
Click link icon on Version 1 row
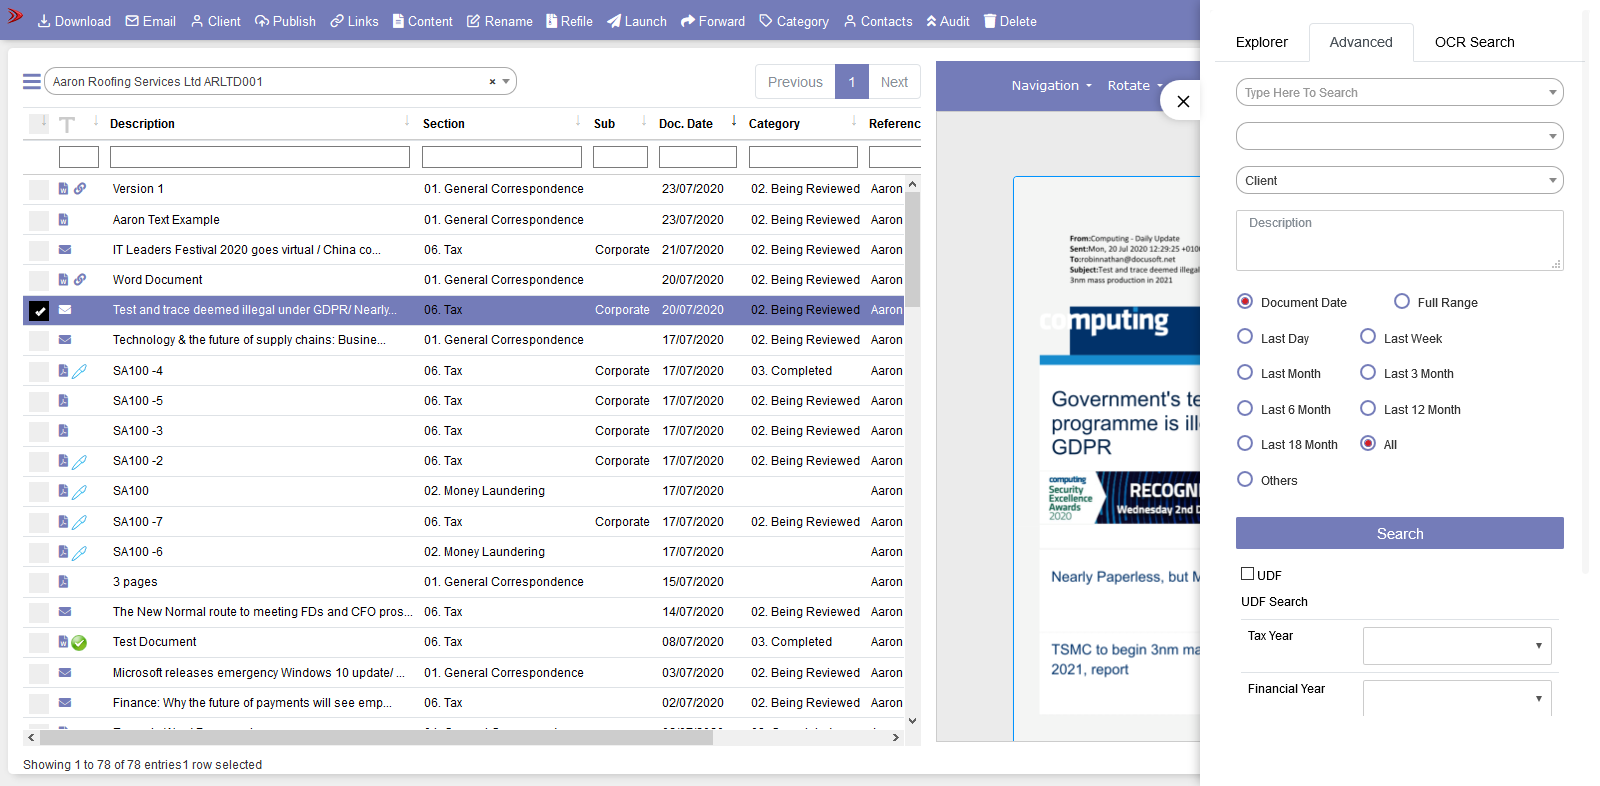click(80, 188)
